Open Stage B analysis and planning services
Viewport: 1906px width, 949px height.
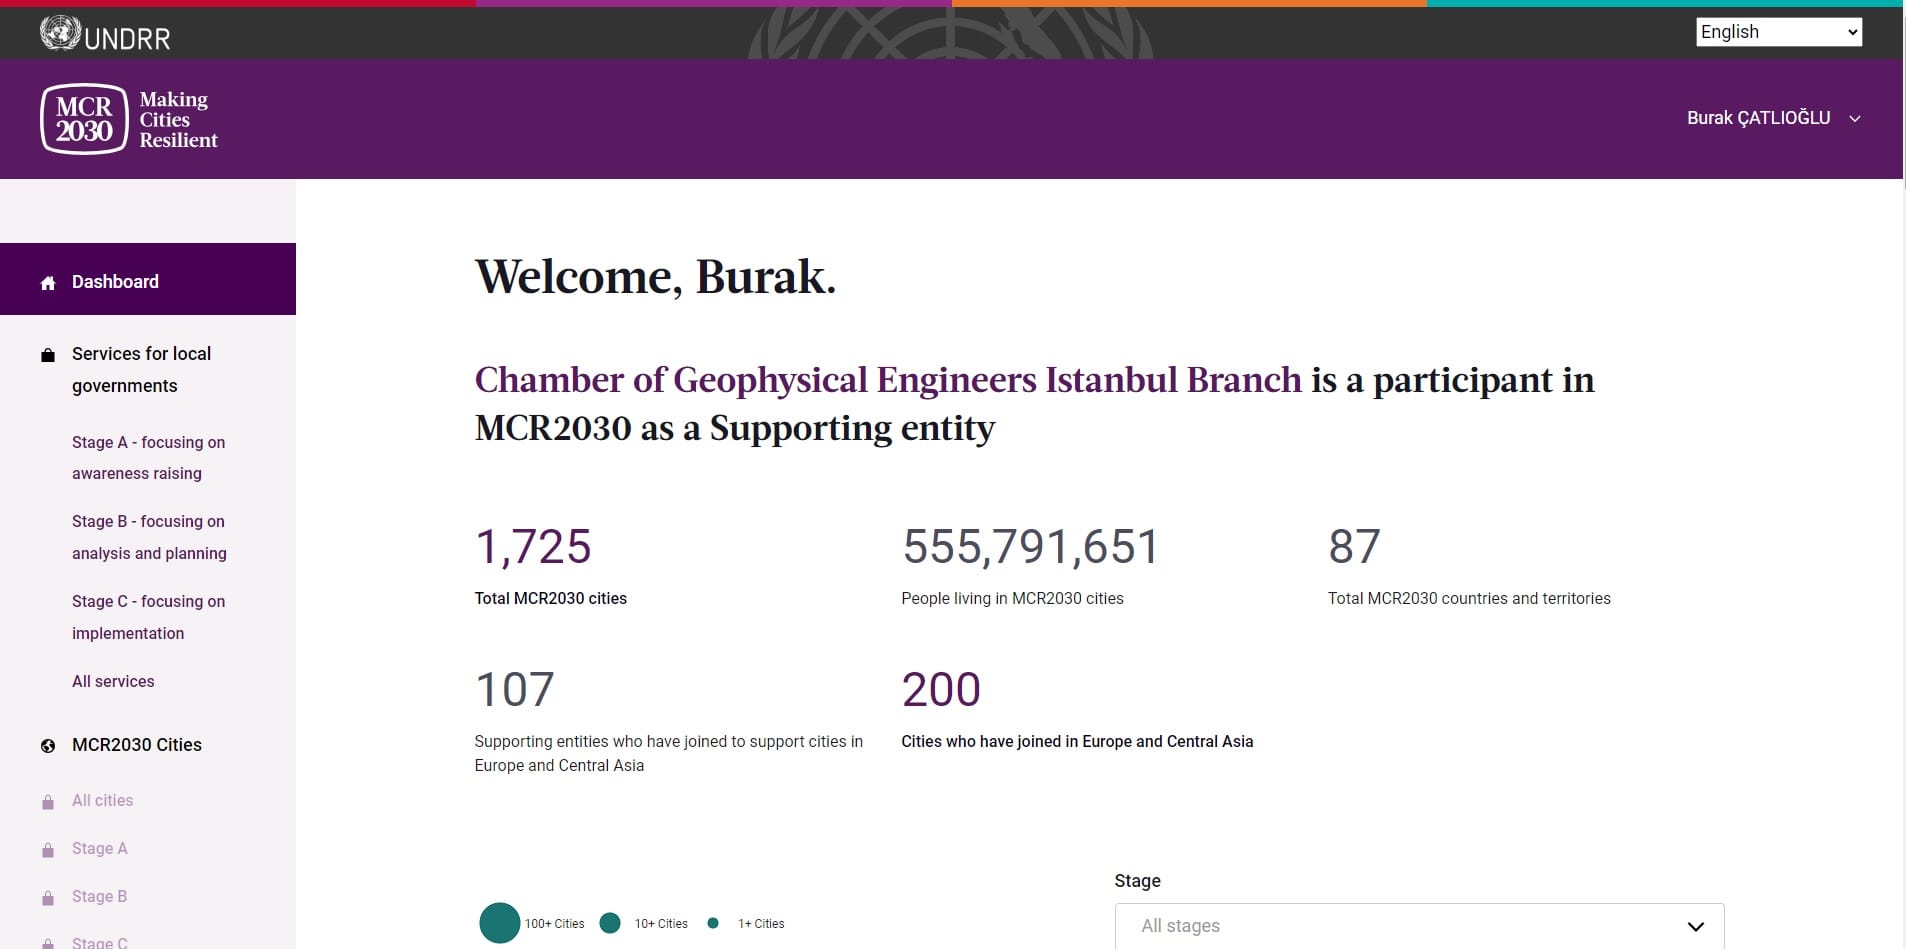(x=149, y=537)
